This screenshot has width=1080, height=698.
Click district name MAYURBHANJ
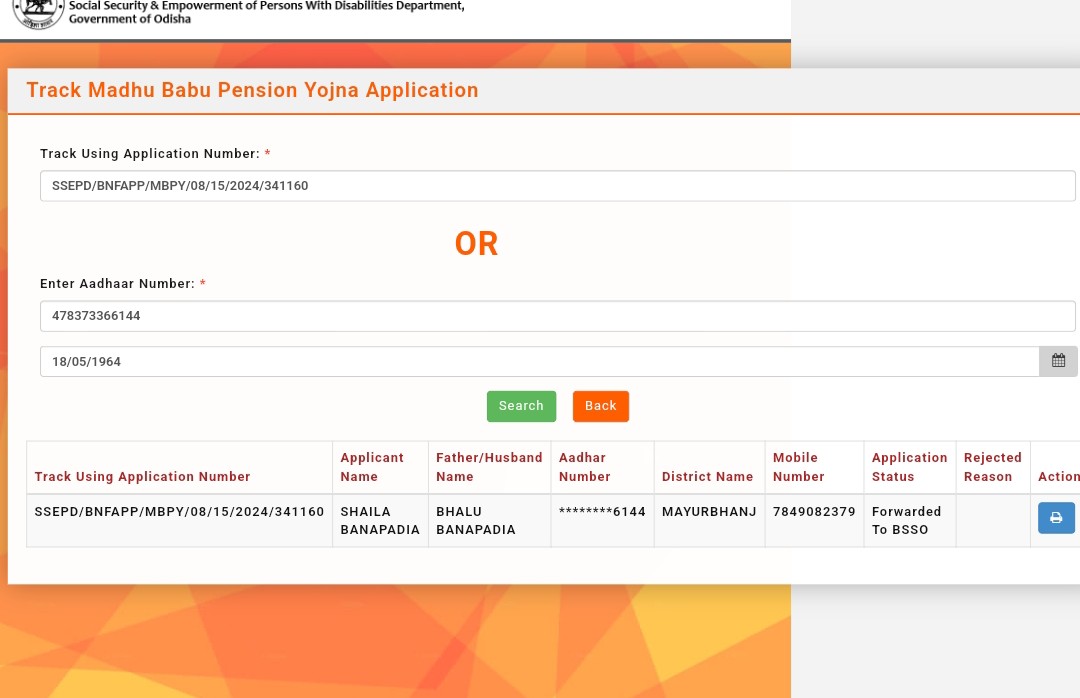(x=709, y=512)
